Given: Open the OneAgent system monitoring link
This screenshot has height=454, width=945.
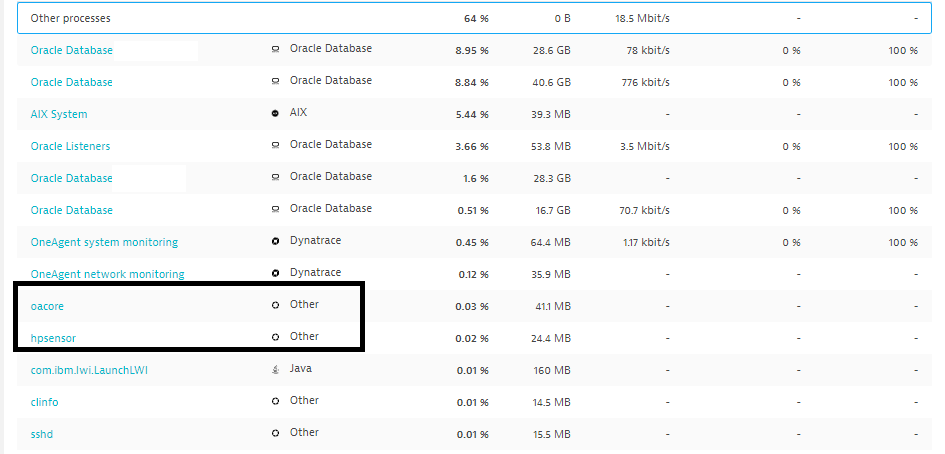Looking at the screenshot, I should (x=104, y=242).
